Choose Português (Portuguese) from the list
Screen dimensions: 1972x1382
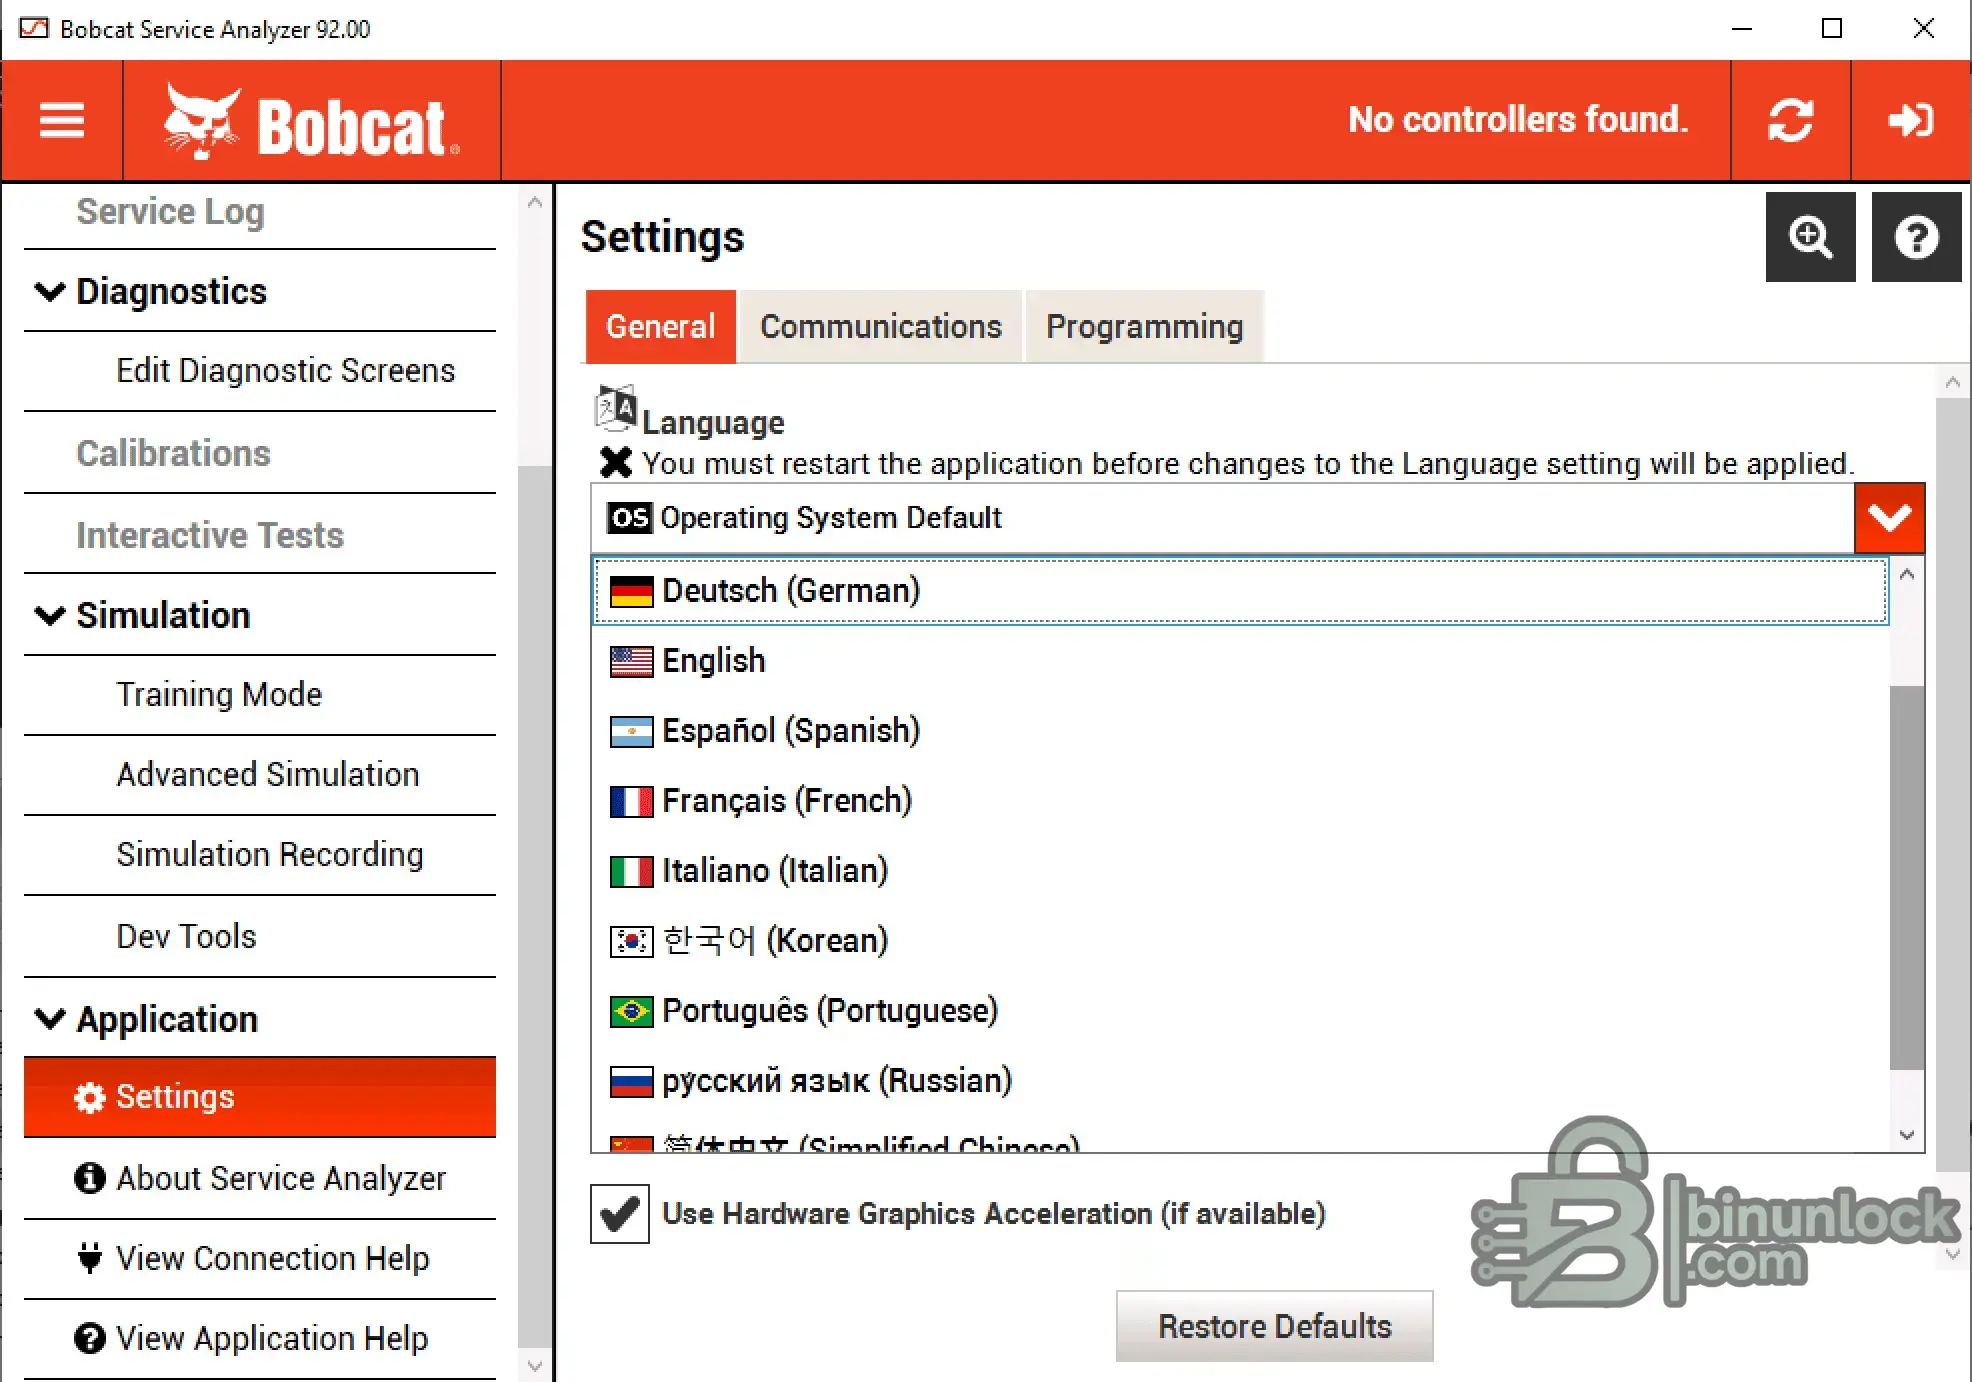pos(1240,1011)
